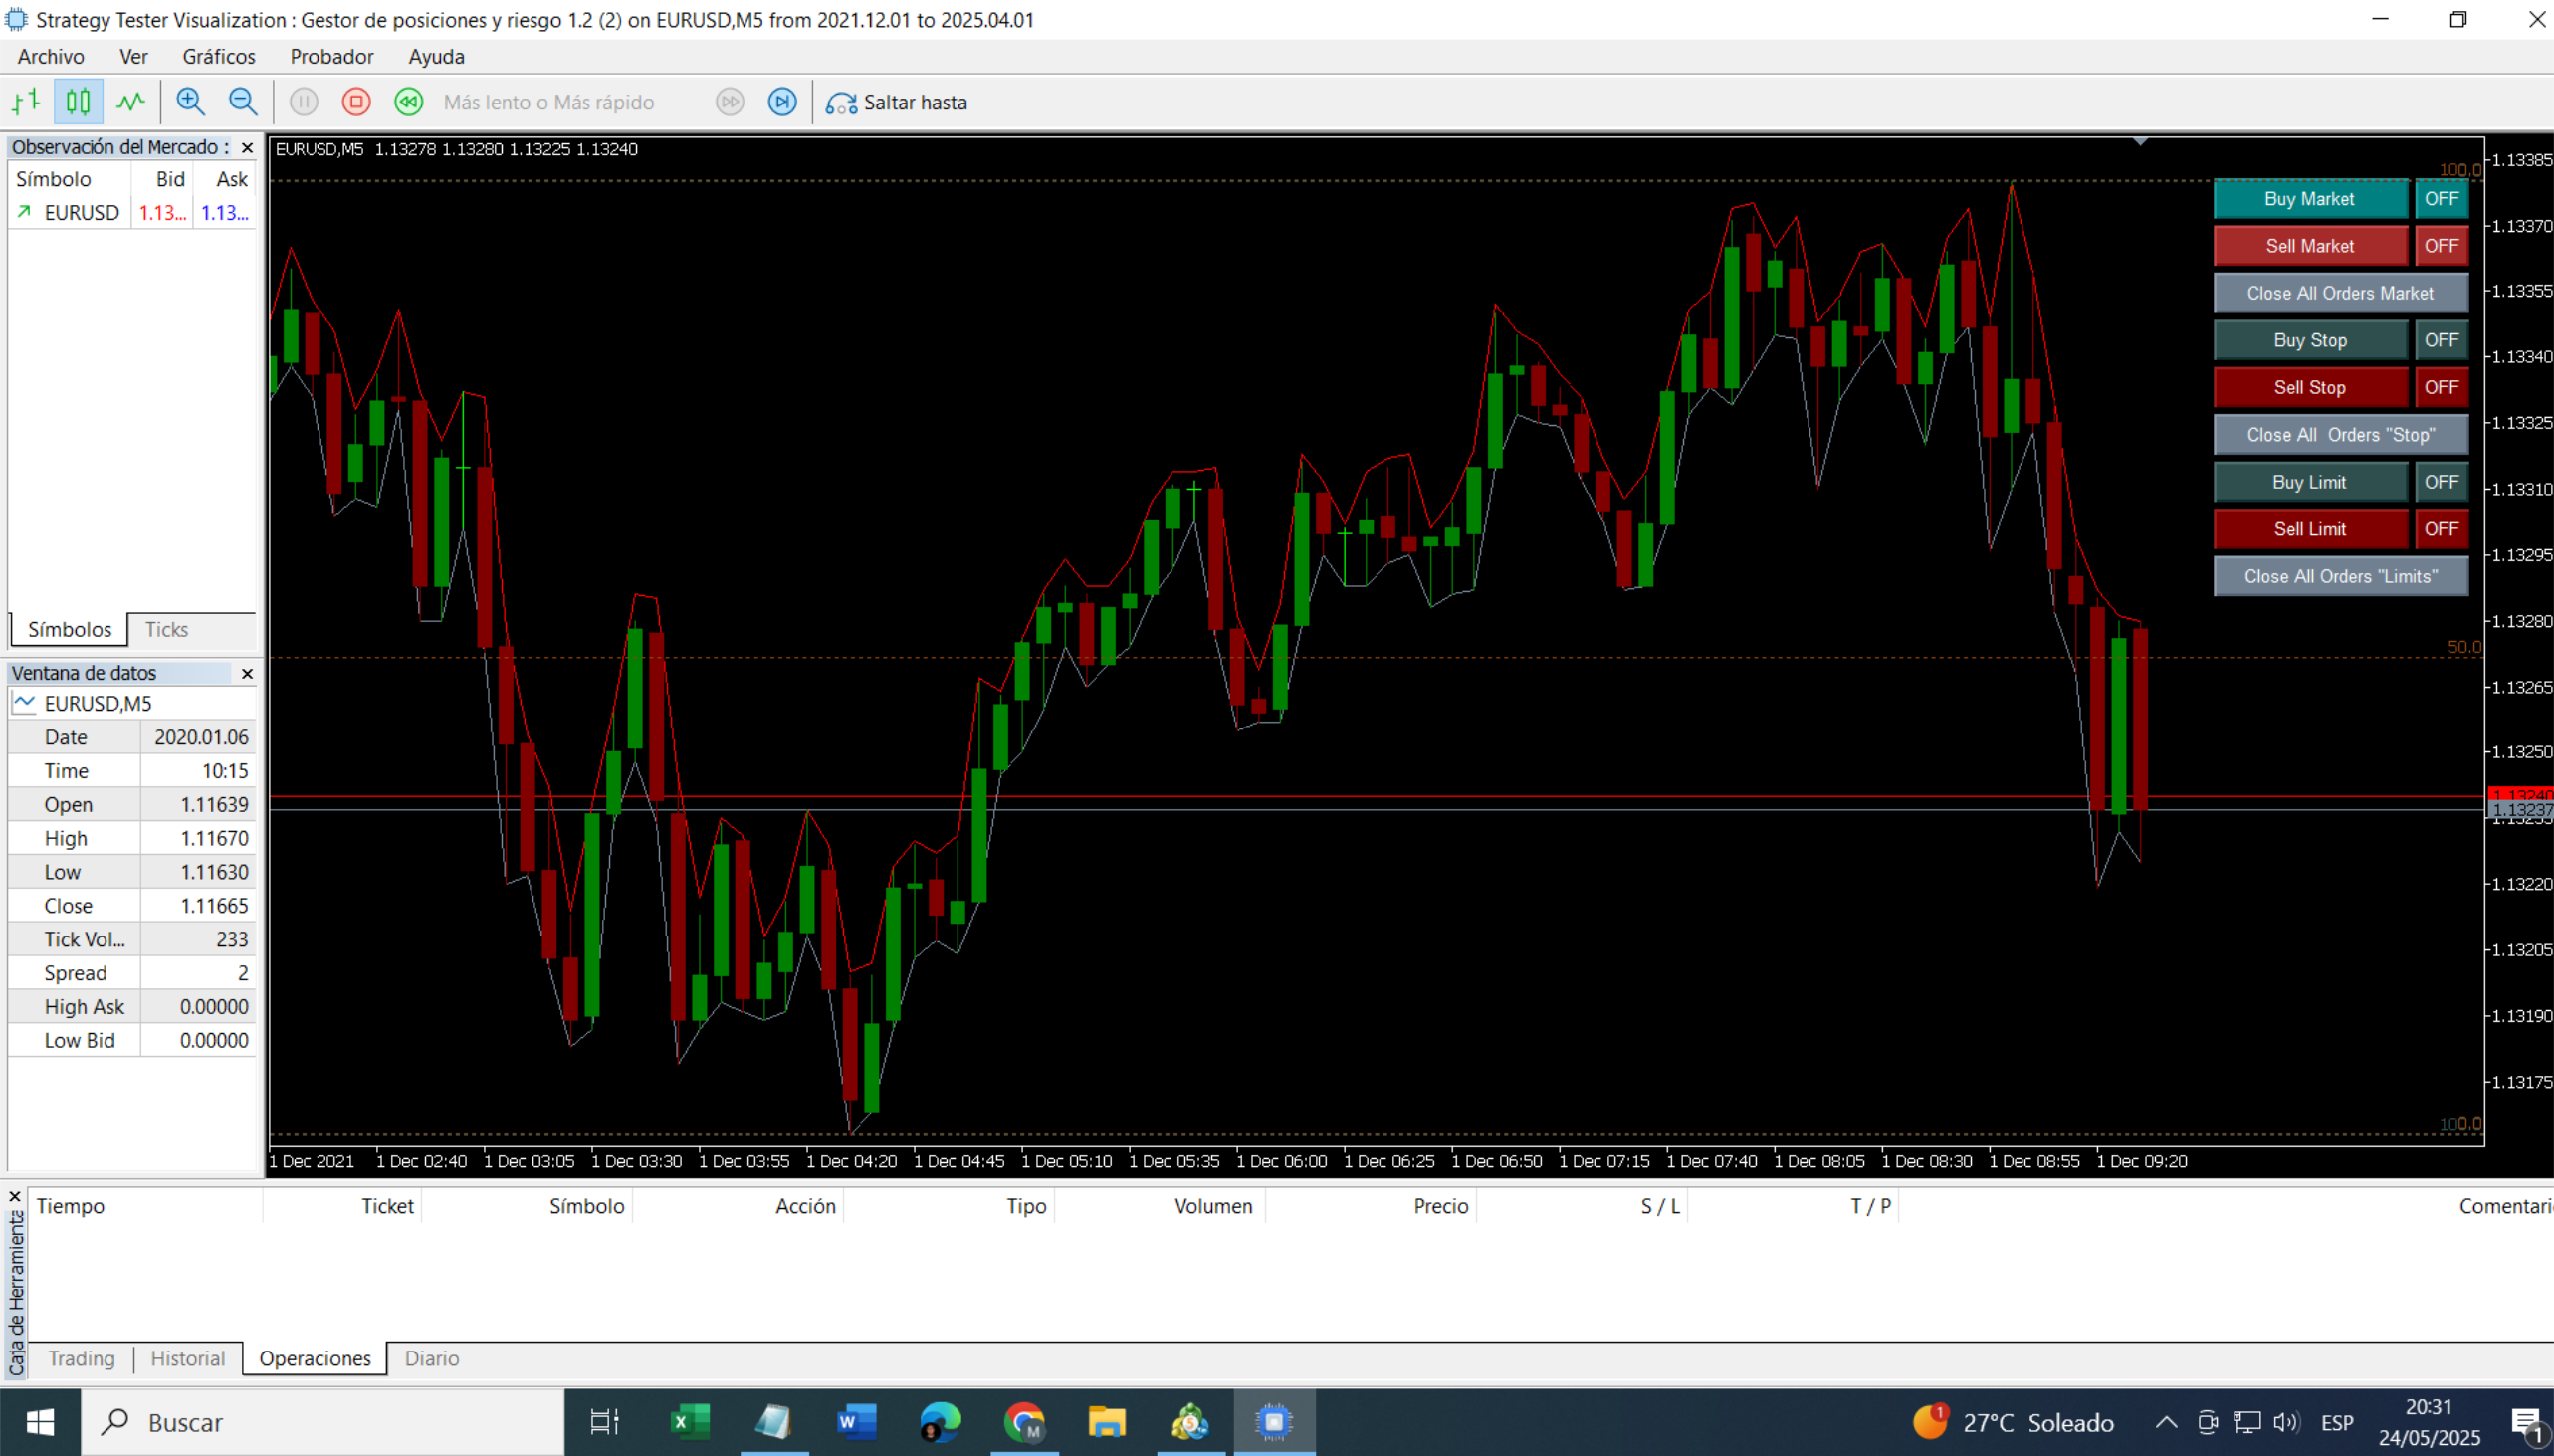2554x1456 pixels.
Task: Click the Saltar hasta button
Action: (x=897, y=102)
